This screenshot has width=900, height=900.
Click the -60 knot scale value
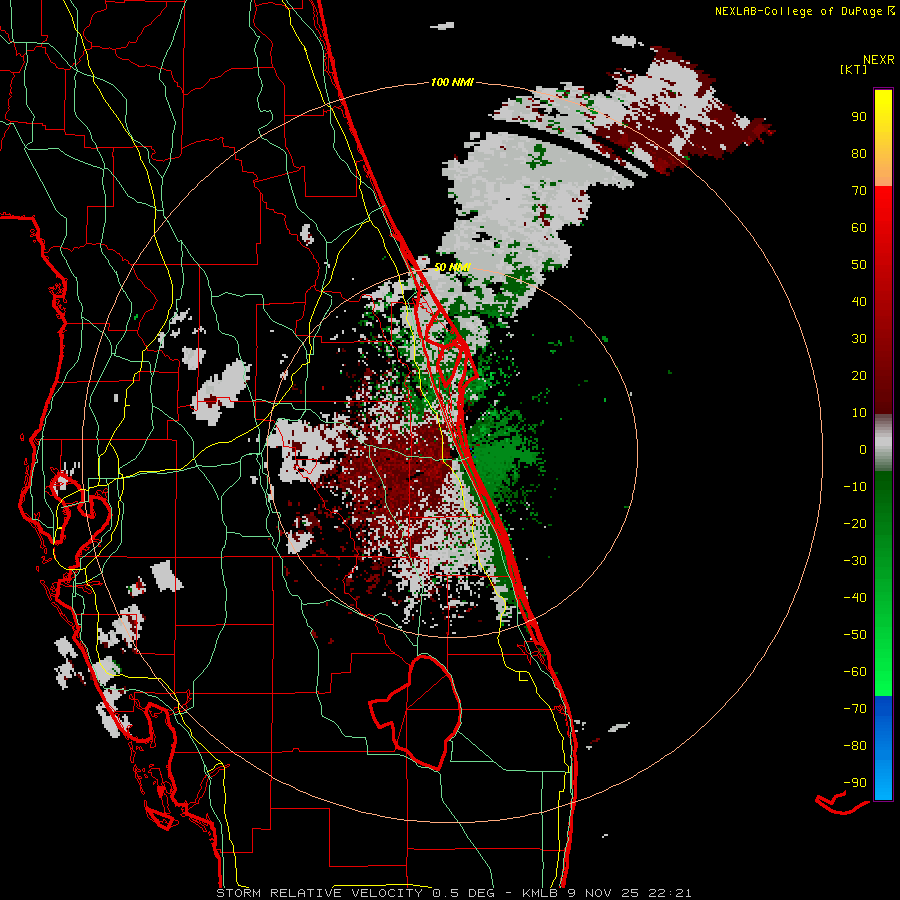(855, 672)
